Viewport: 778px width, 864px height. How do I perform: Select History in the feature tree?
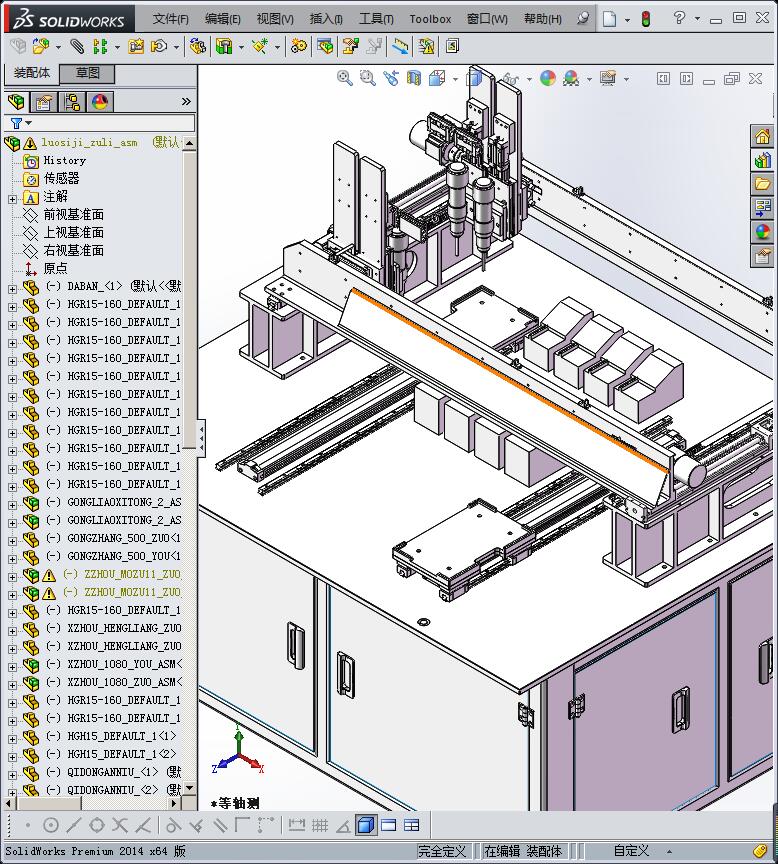[x=64, y=161]
